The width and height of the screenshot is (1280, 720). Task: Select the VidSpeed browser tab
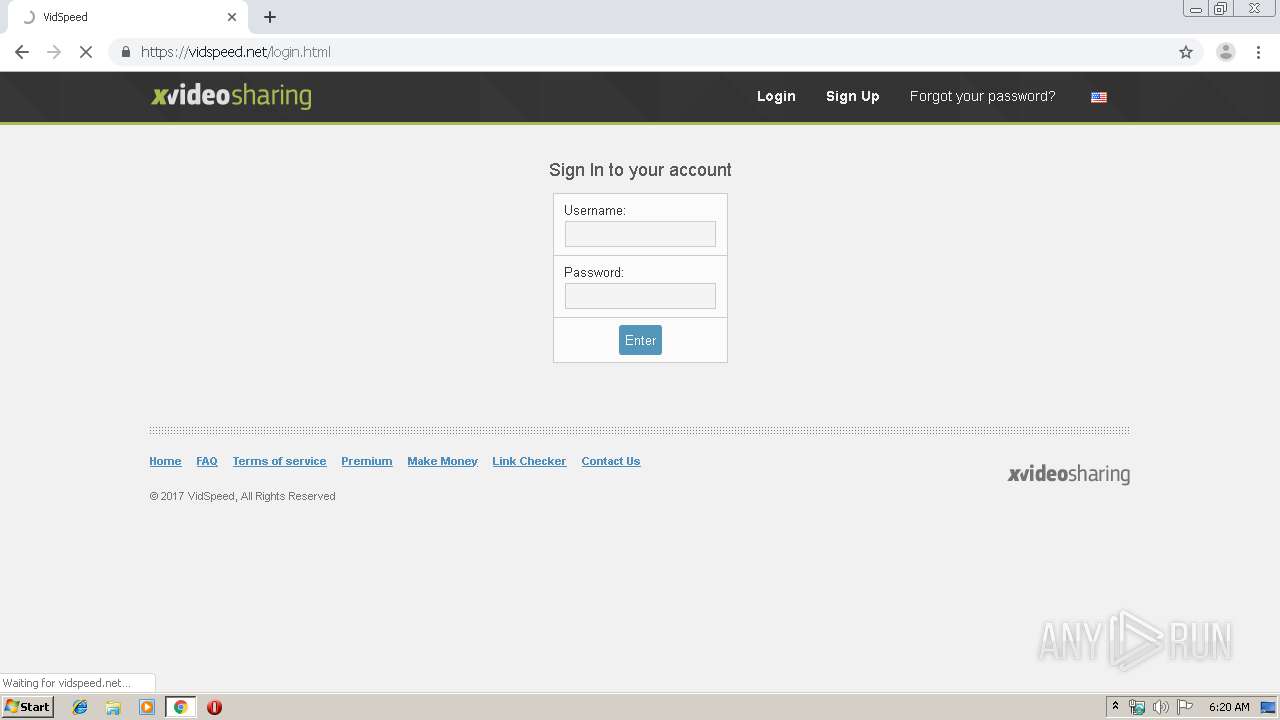pos(126,17)
